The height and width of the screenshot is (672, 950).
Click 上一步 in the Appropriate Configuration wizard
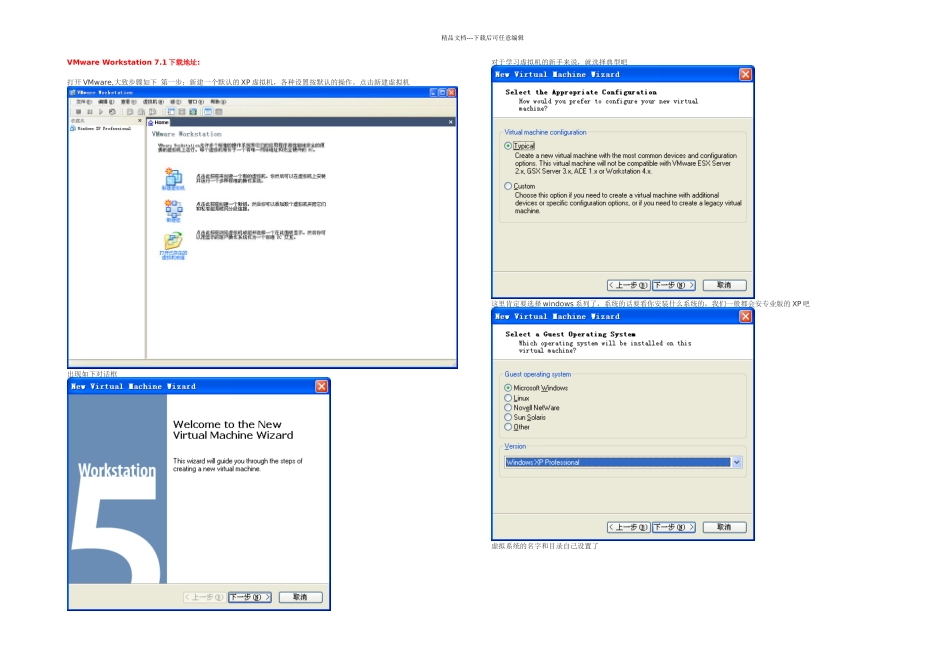(x=628, y=285)
